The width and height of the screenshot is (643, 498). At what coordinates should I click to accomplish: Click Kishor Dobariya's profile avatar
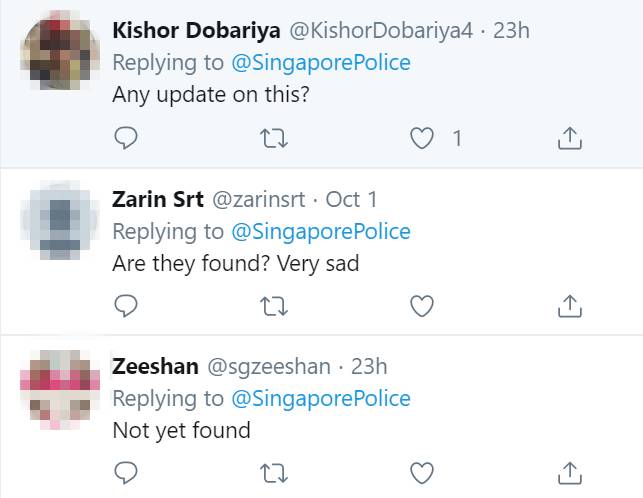pyautogui.click(x=60, y=50)
